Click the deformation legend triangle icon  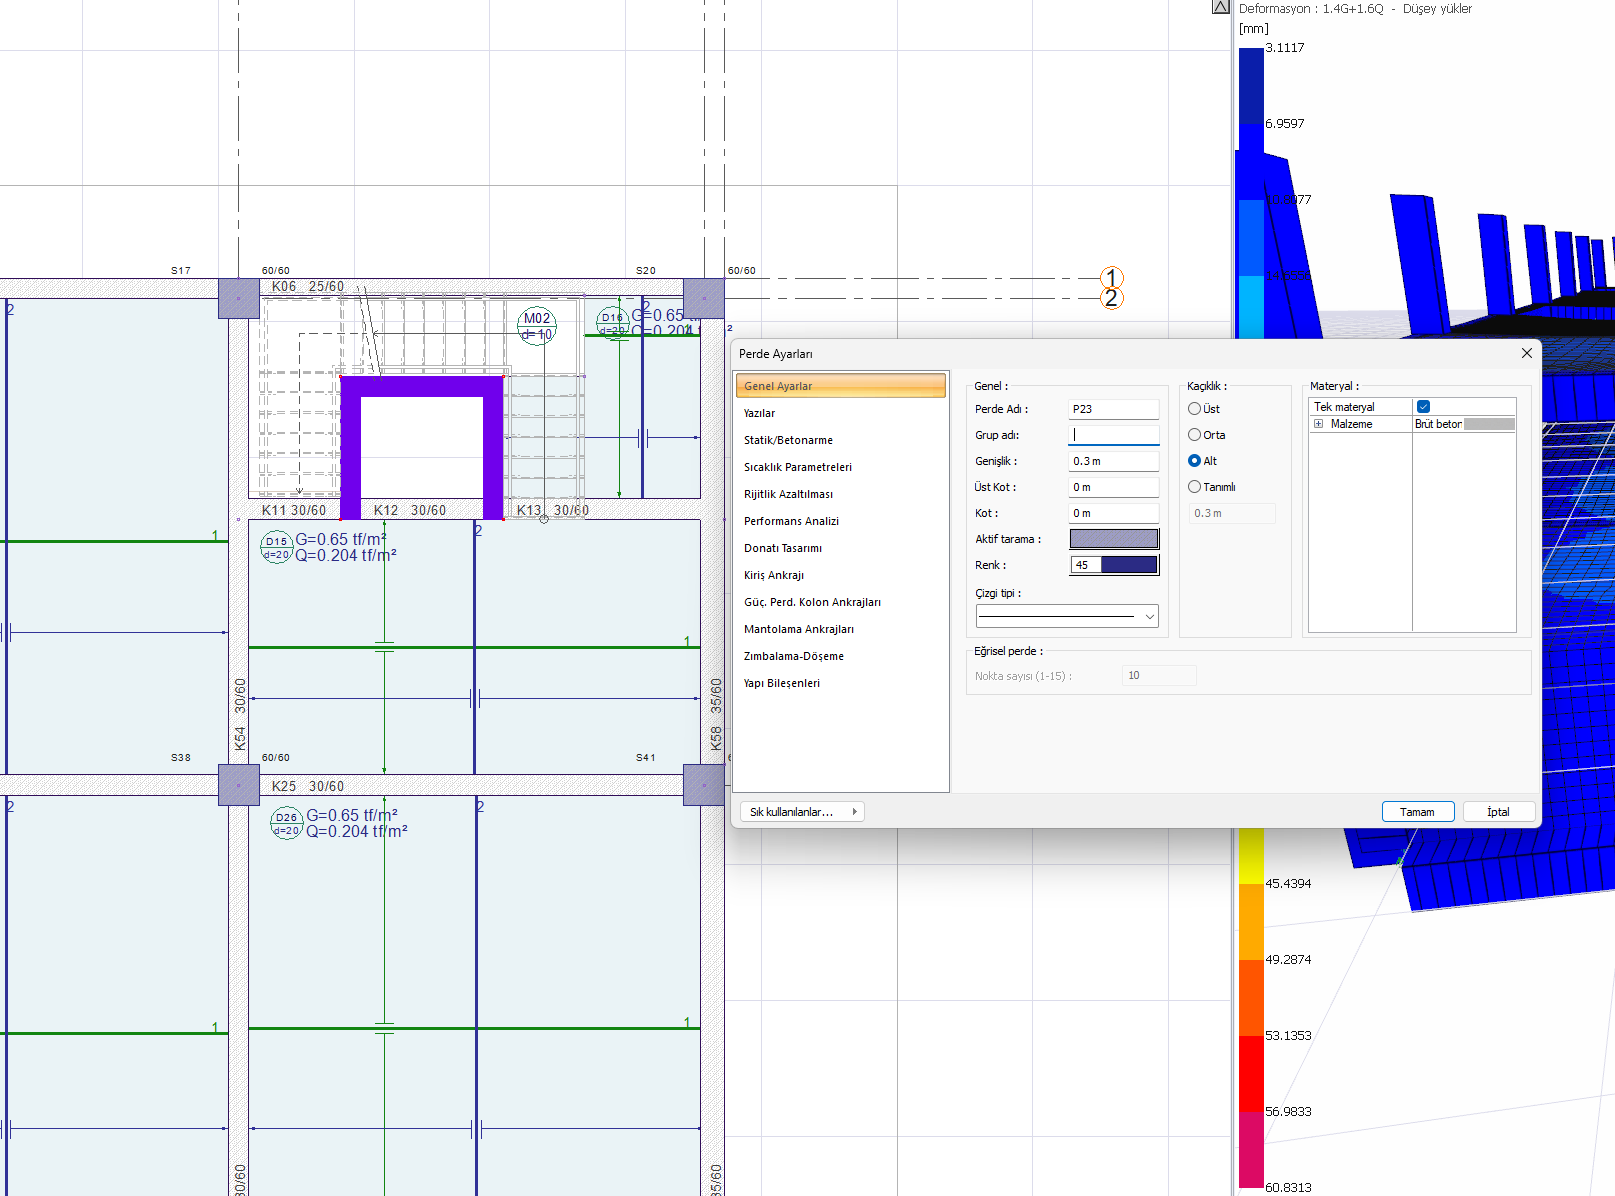click(x=1220, y=7)
